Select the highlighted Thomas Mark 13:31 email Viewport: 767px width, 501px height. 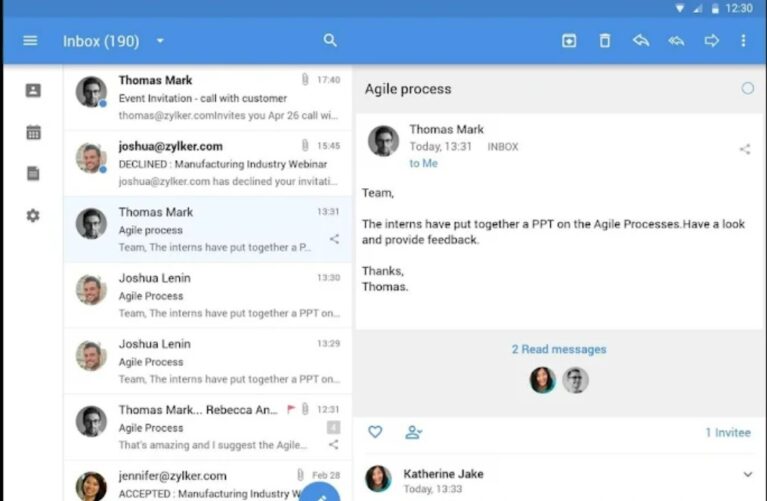click(x=208, y=229)
